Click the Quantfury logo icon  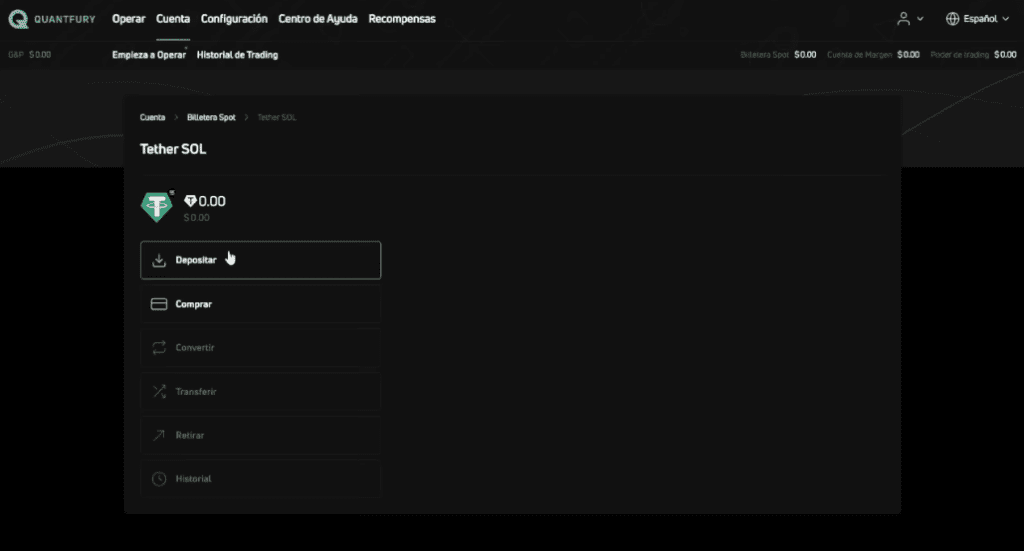coord(18,19)
